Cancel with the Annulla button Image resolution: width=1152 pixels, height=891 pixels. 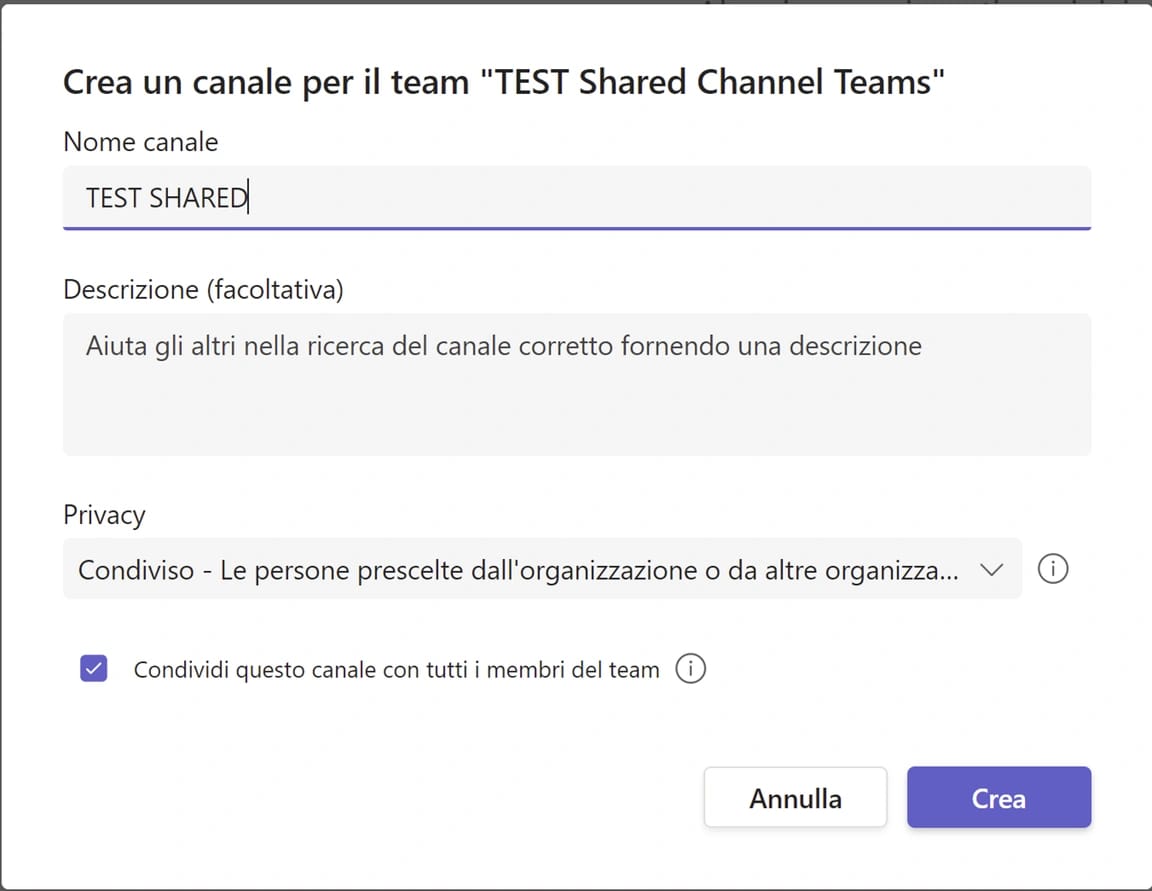795,797
